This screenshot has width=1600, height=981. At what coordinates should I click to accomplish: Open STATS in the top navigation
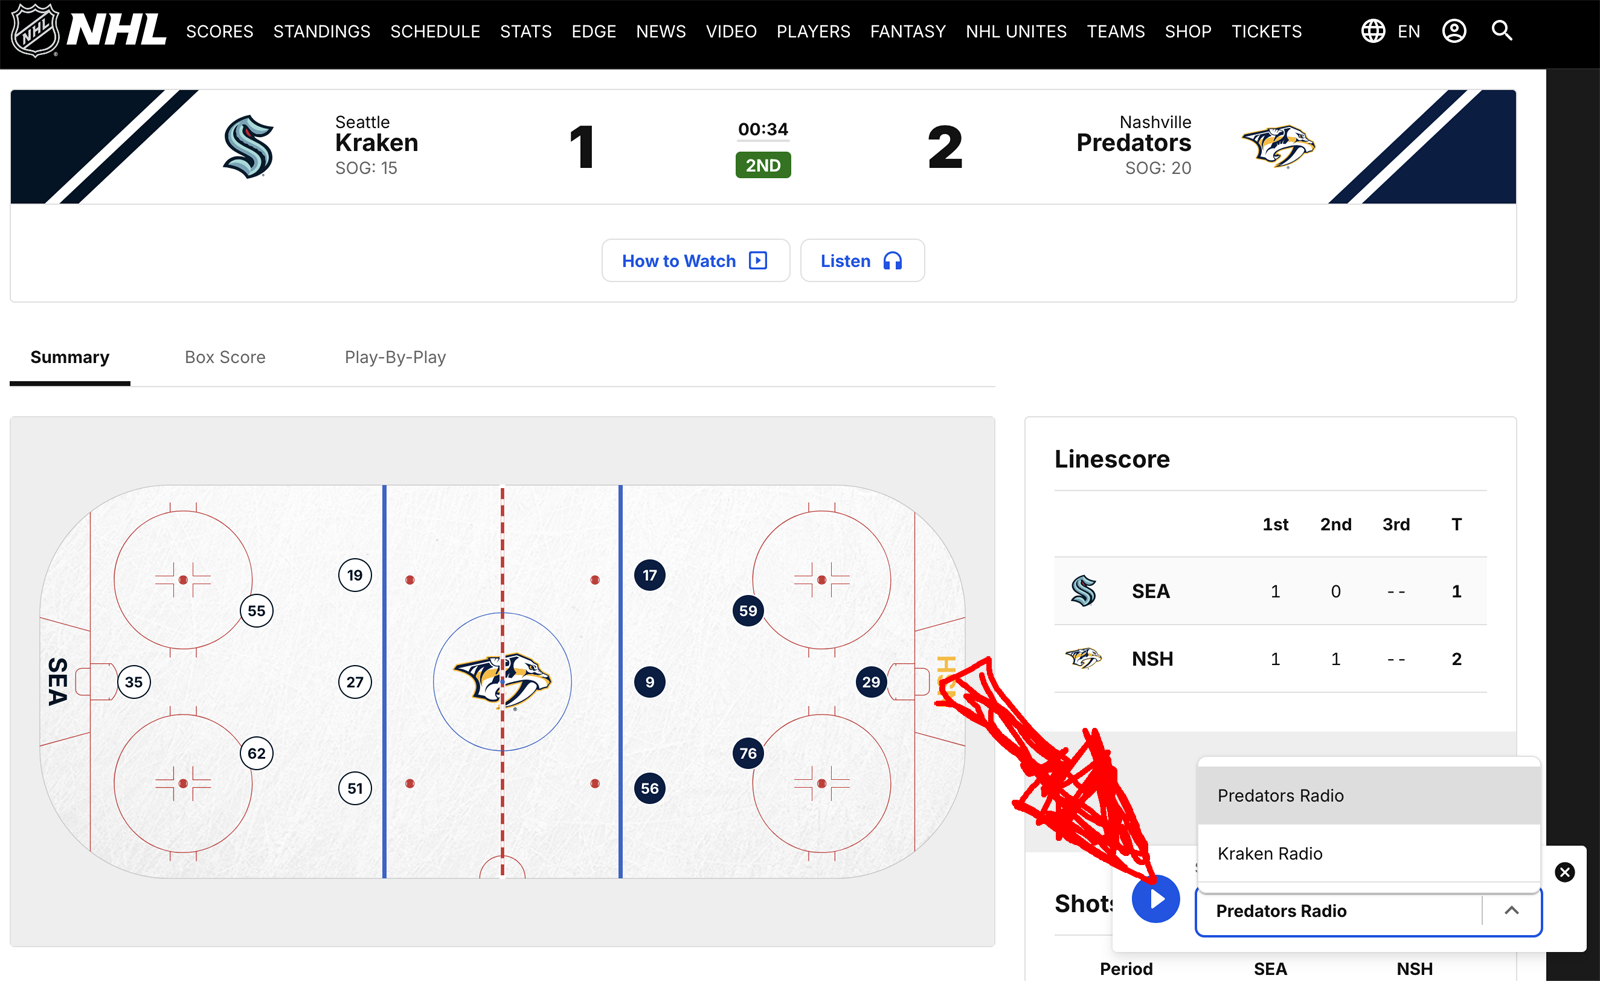tap(526, 31)
